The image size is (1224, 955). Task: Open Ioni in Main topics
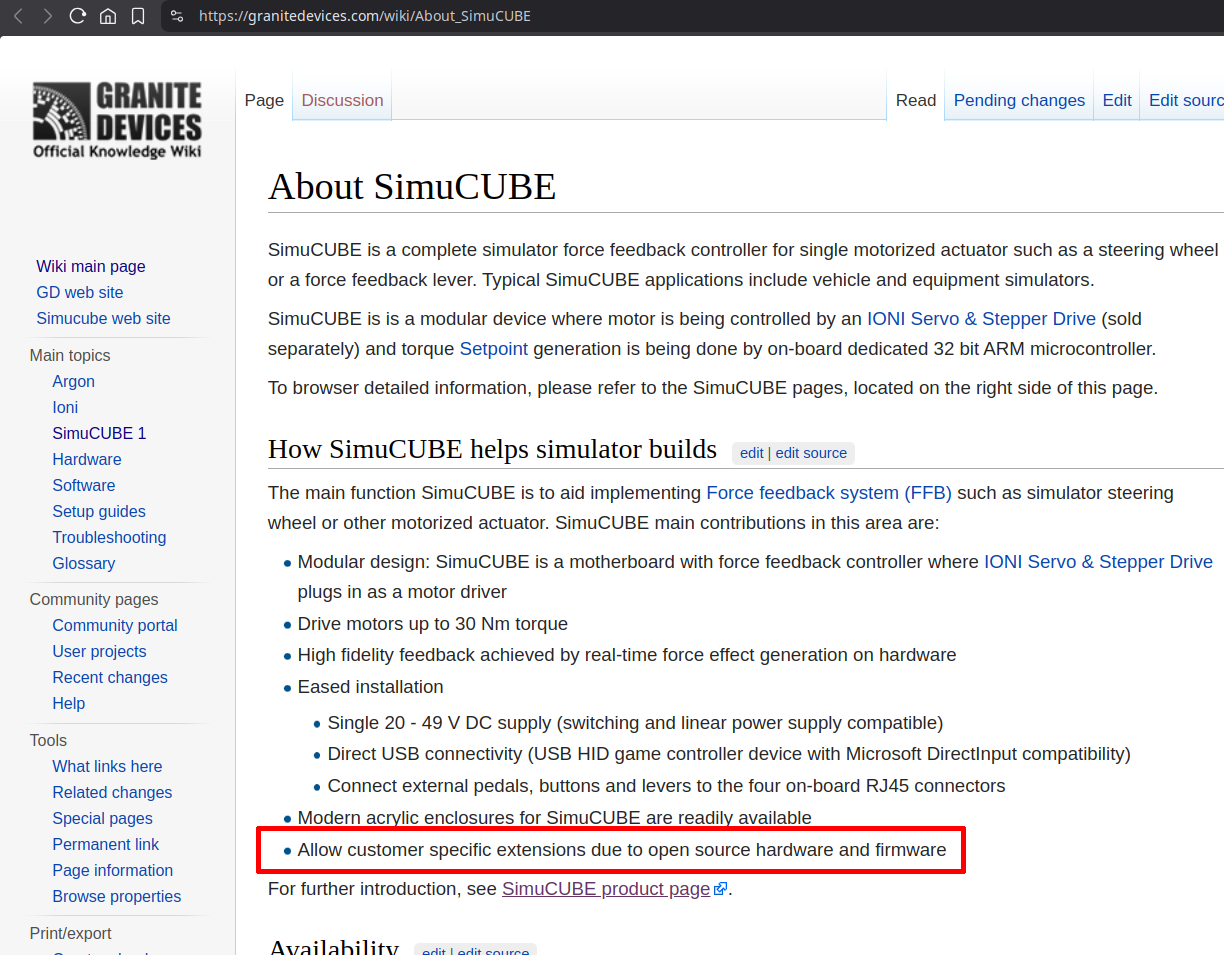65,407
